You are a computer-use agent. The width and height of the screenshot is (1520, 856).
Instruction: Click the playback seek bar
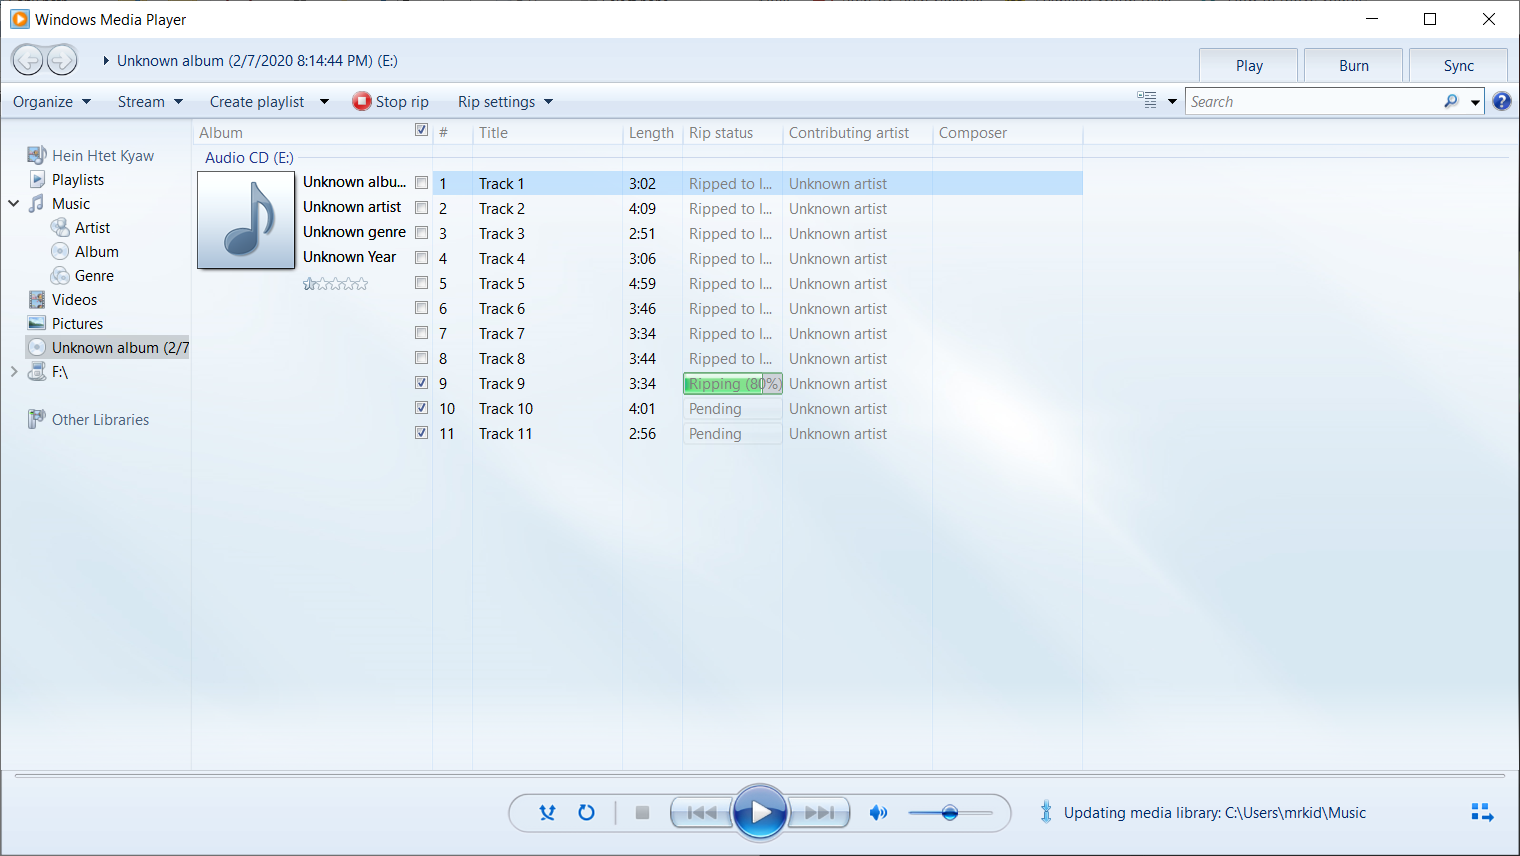click(x=760, y=775)
